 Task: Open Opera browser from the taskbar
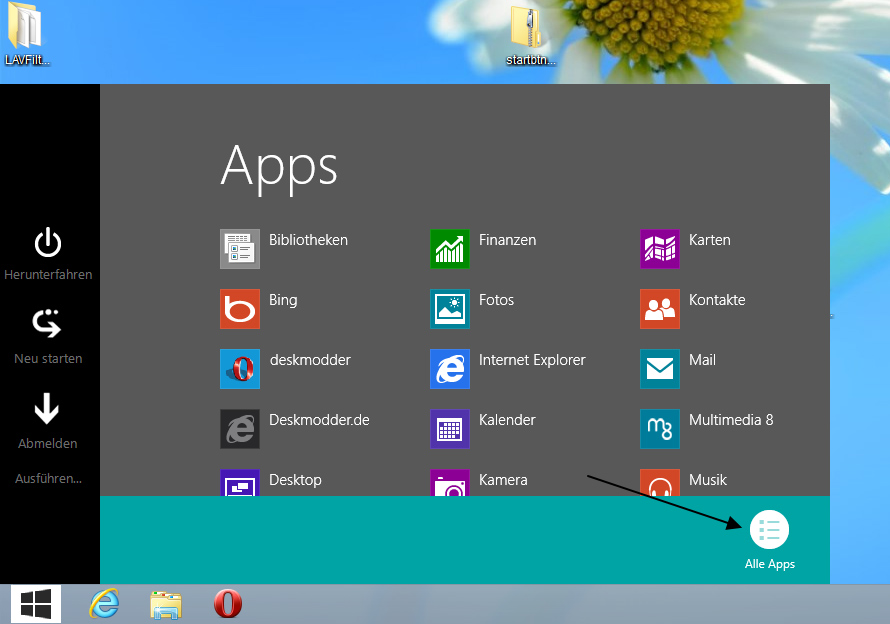click(228, 604)
